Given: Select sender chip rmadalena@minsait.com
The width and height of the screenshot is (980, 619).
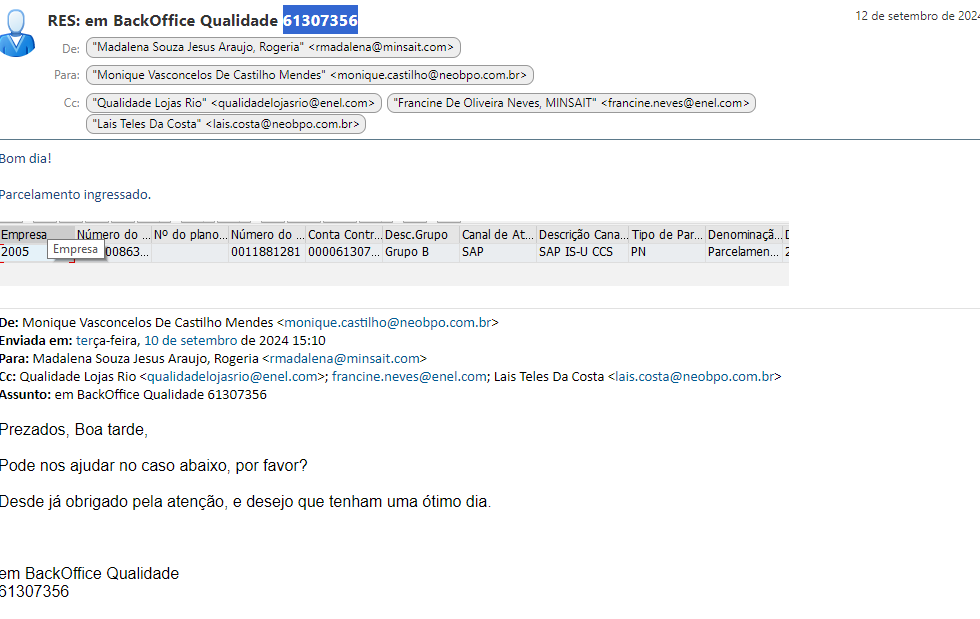Looking at the screenshot, I should pos(273,48).
